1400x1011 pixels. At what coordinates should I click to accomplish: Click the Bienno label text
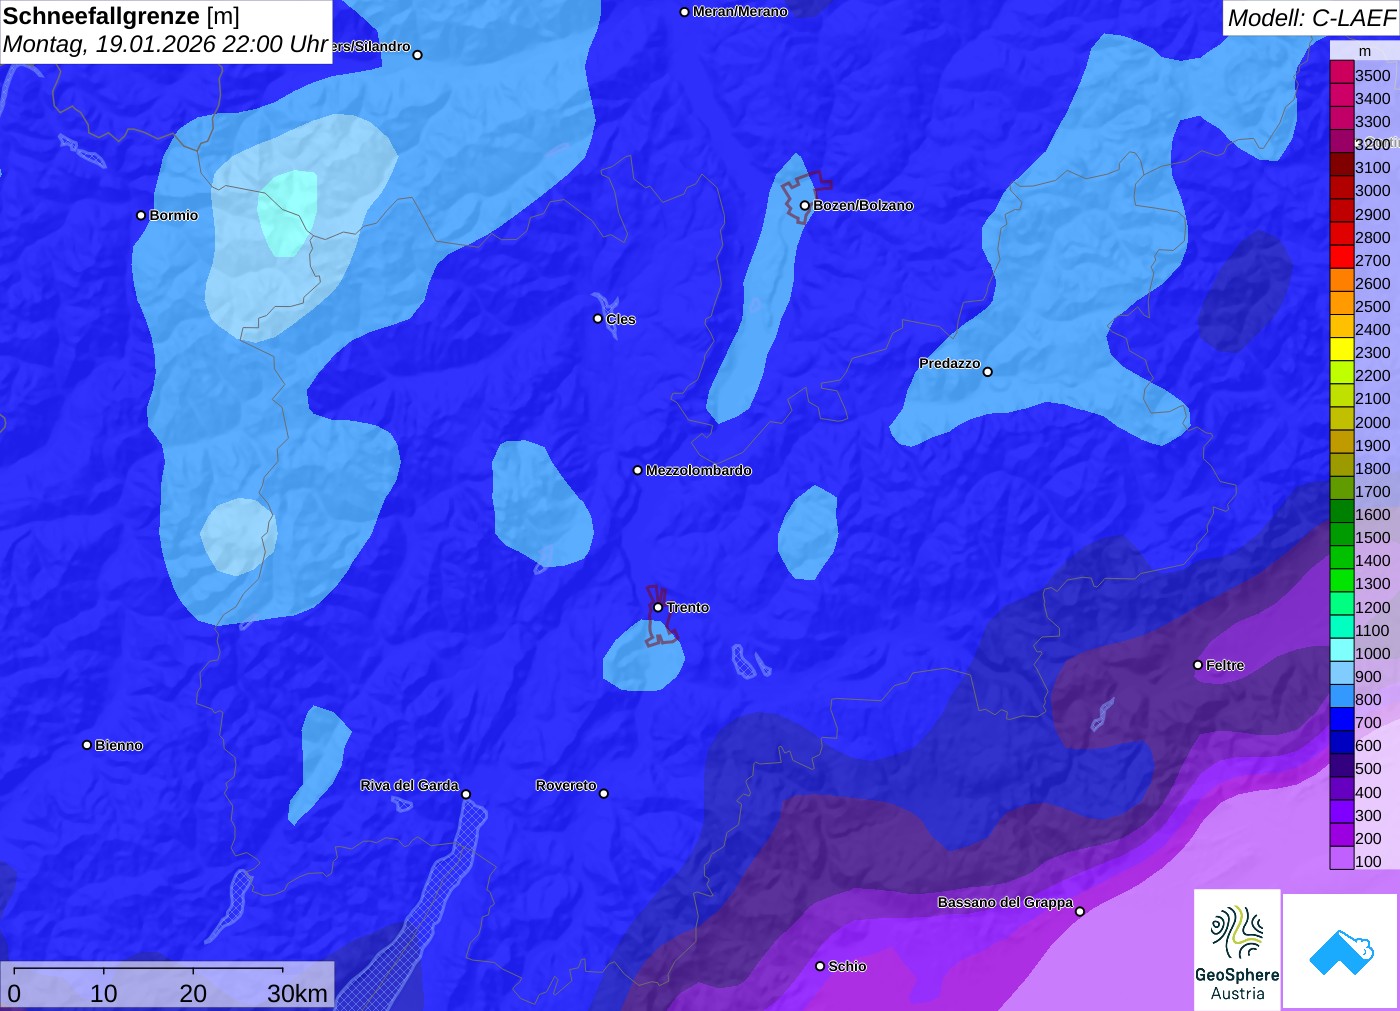tap(119, 745)
